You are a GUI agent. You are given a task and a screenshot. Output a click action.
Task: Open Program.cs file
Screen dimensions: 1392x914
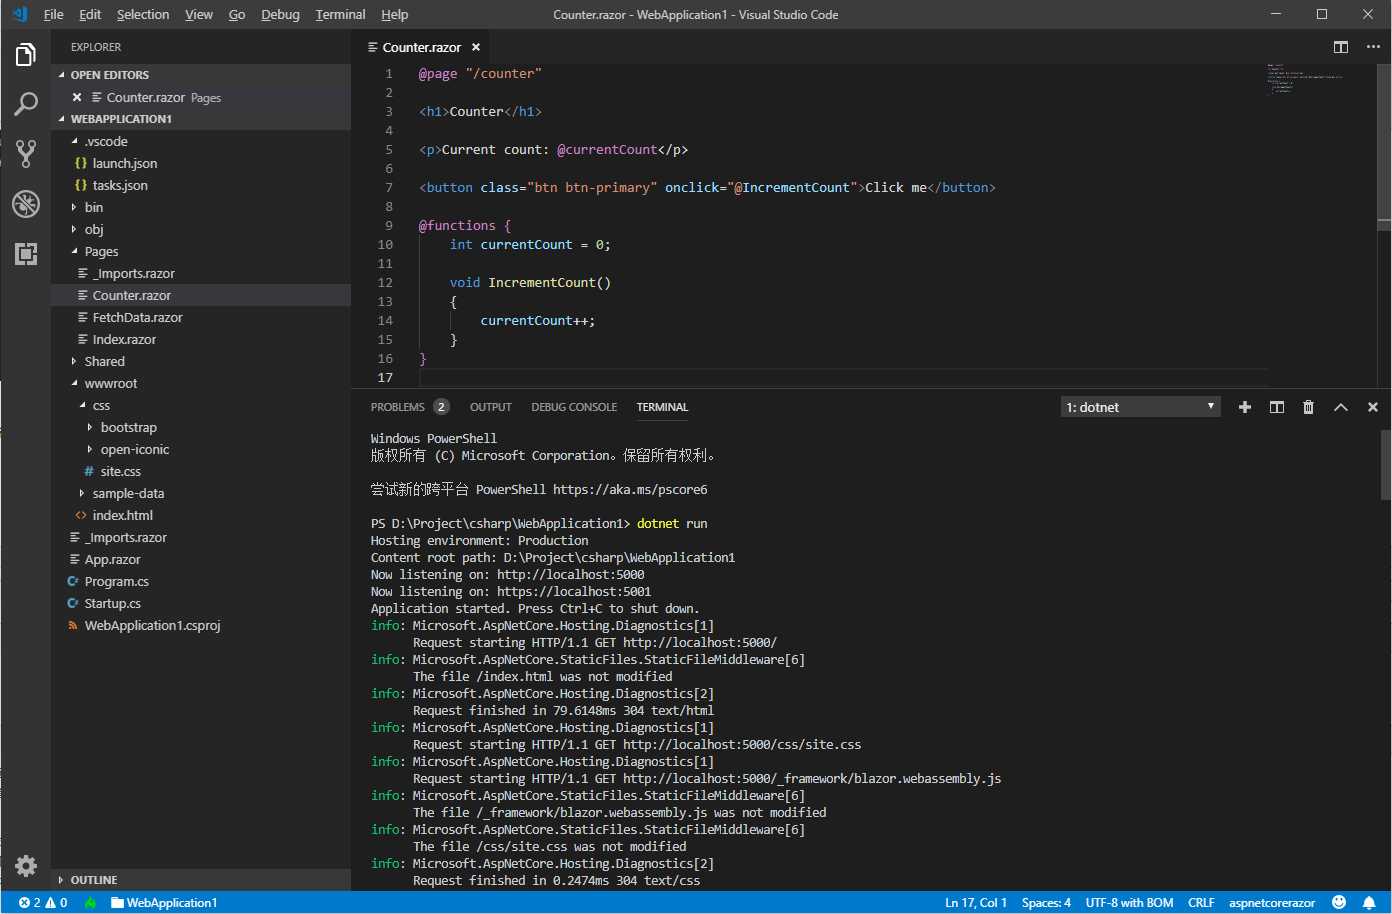click(x=201, y=581)
